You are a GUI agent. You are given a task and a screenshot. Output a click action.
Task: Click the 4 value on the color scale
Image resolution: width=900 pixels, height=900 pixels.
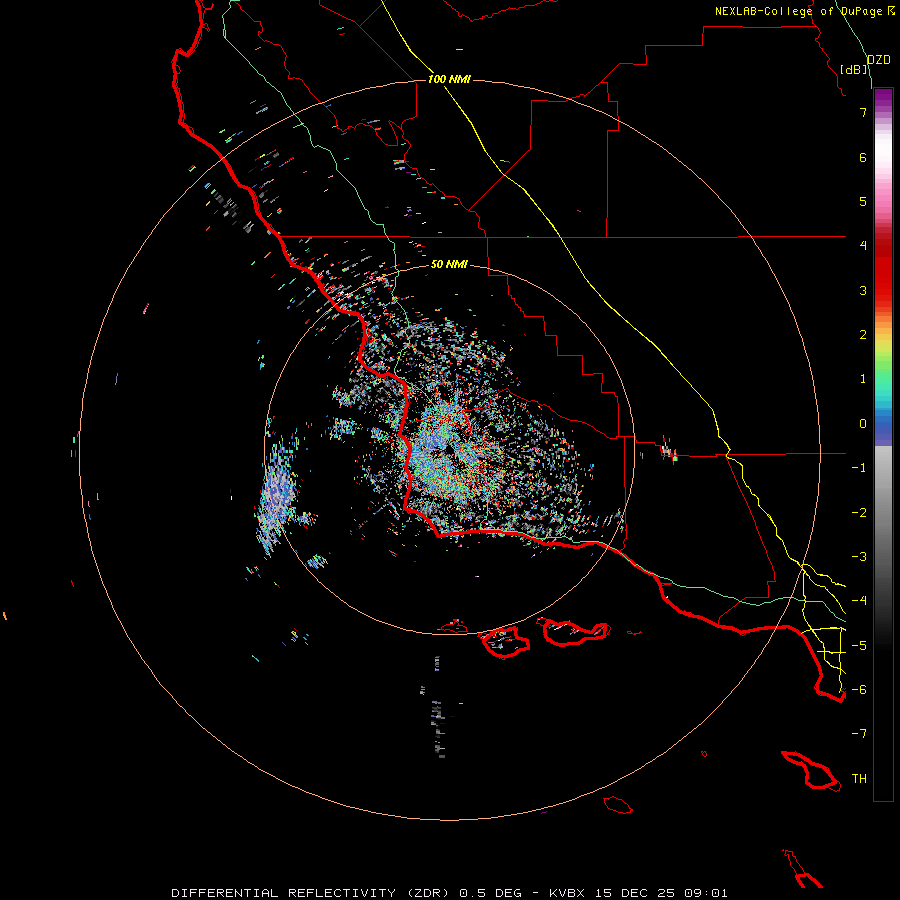863,246
